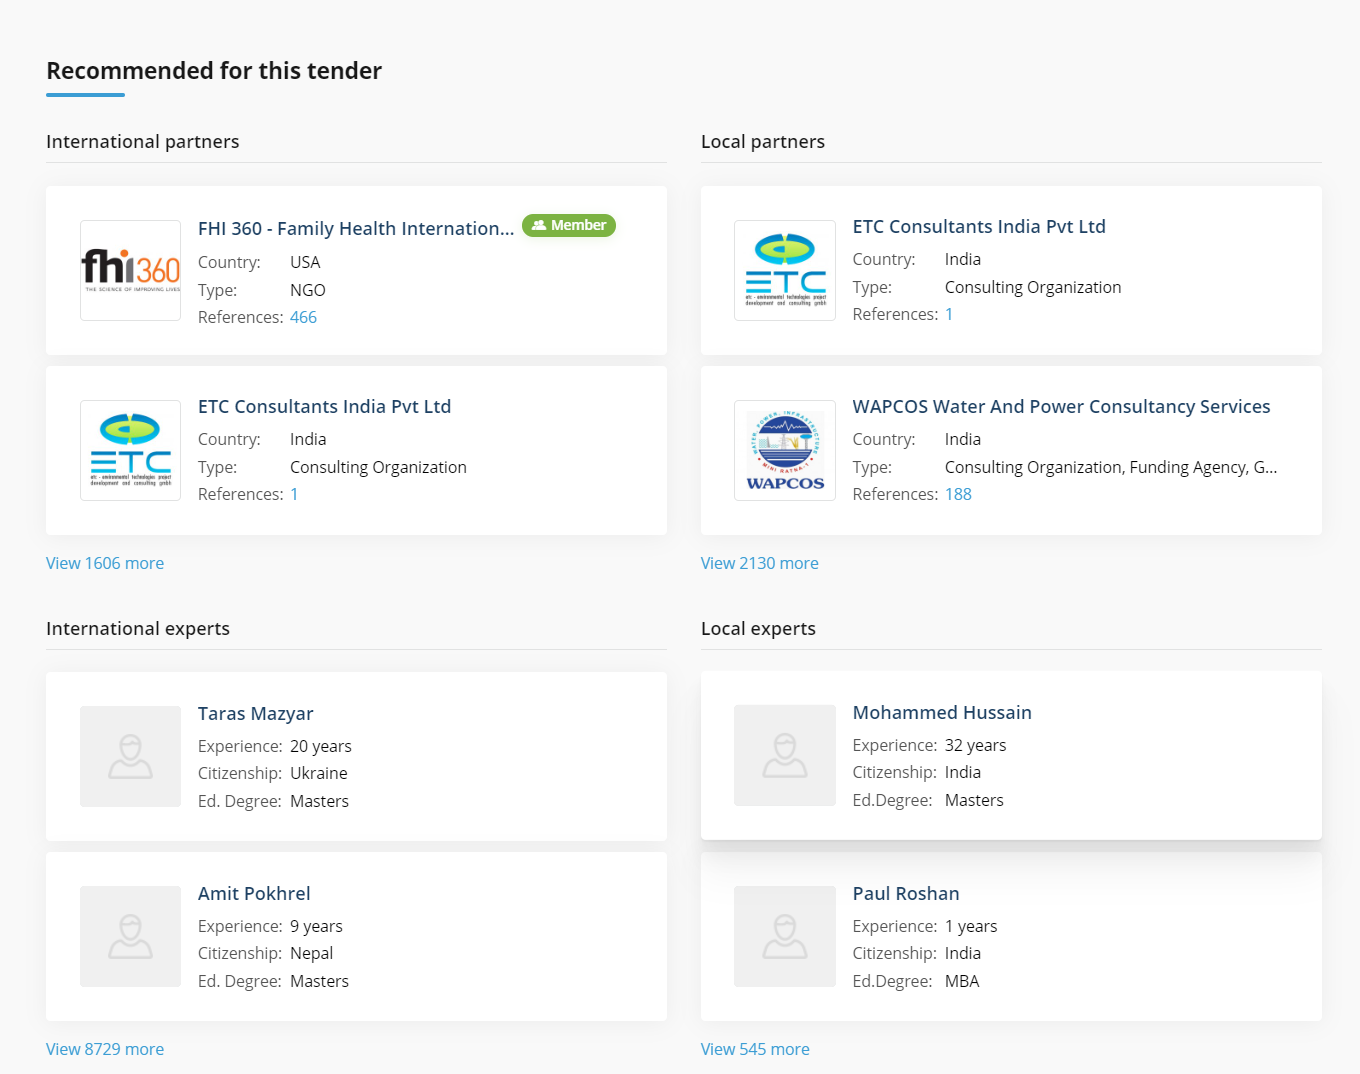Screen dimensions: 1360x1074
Task: Select the International experts heading
Action: point(138,628)
